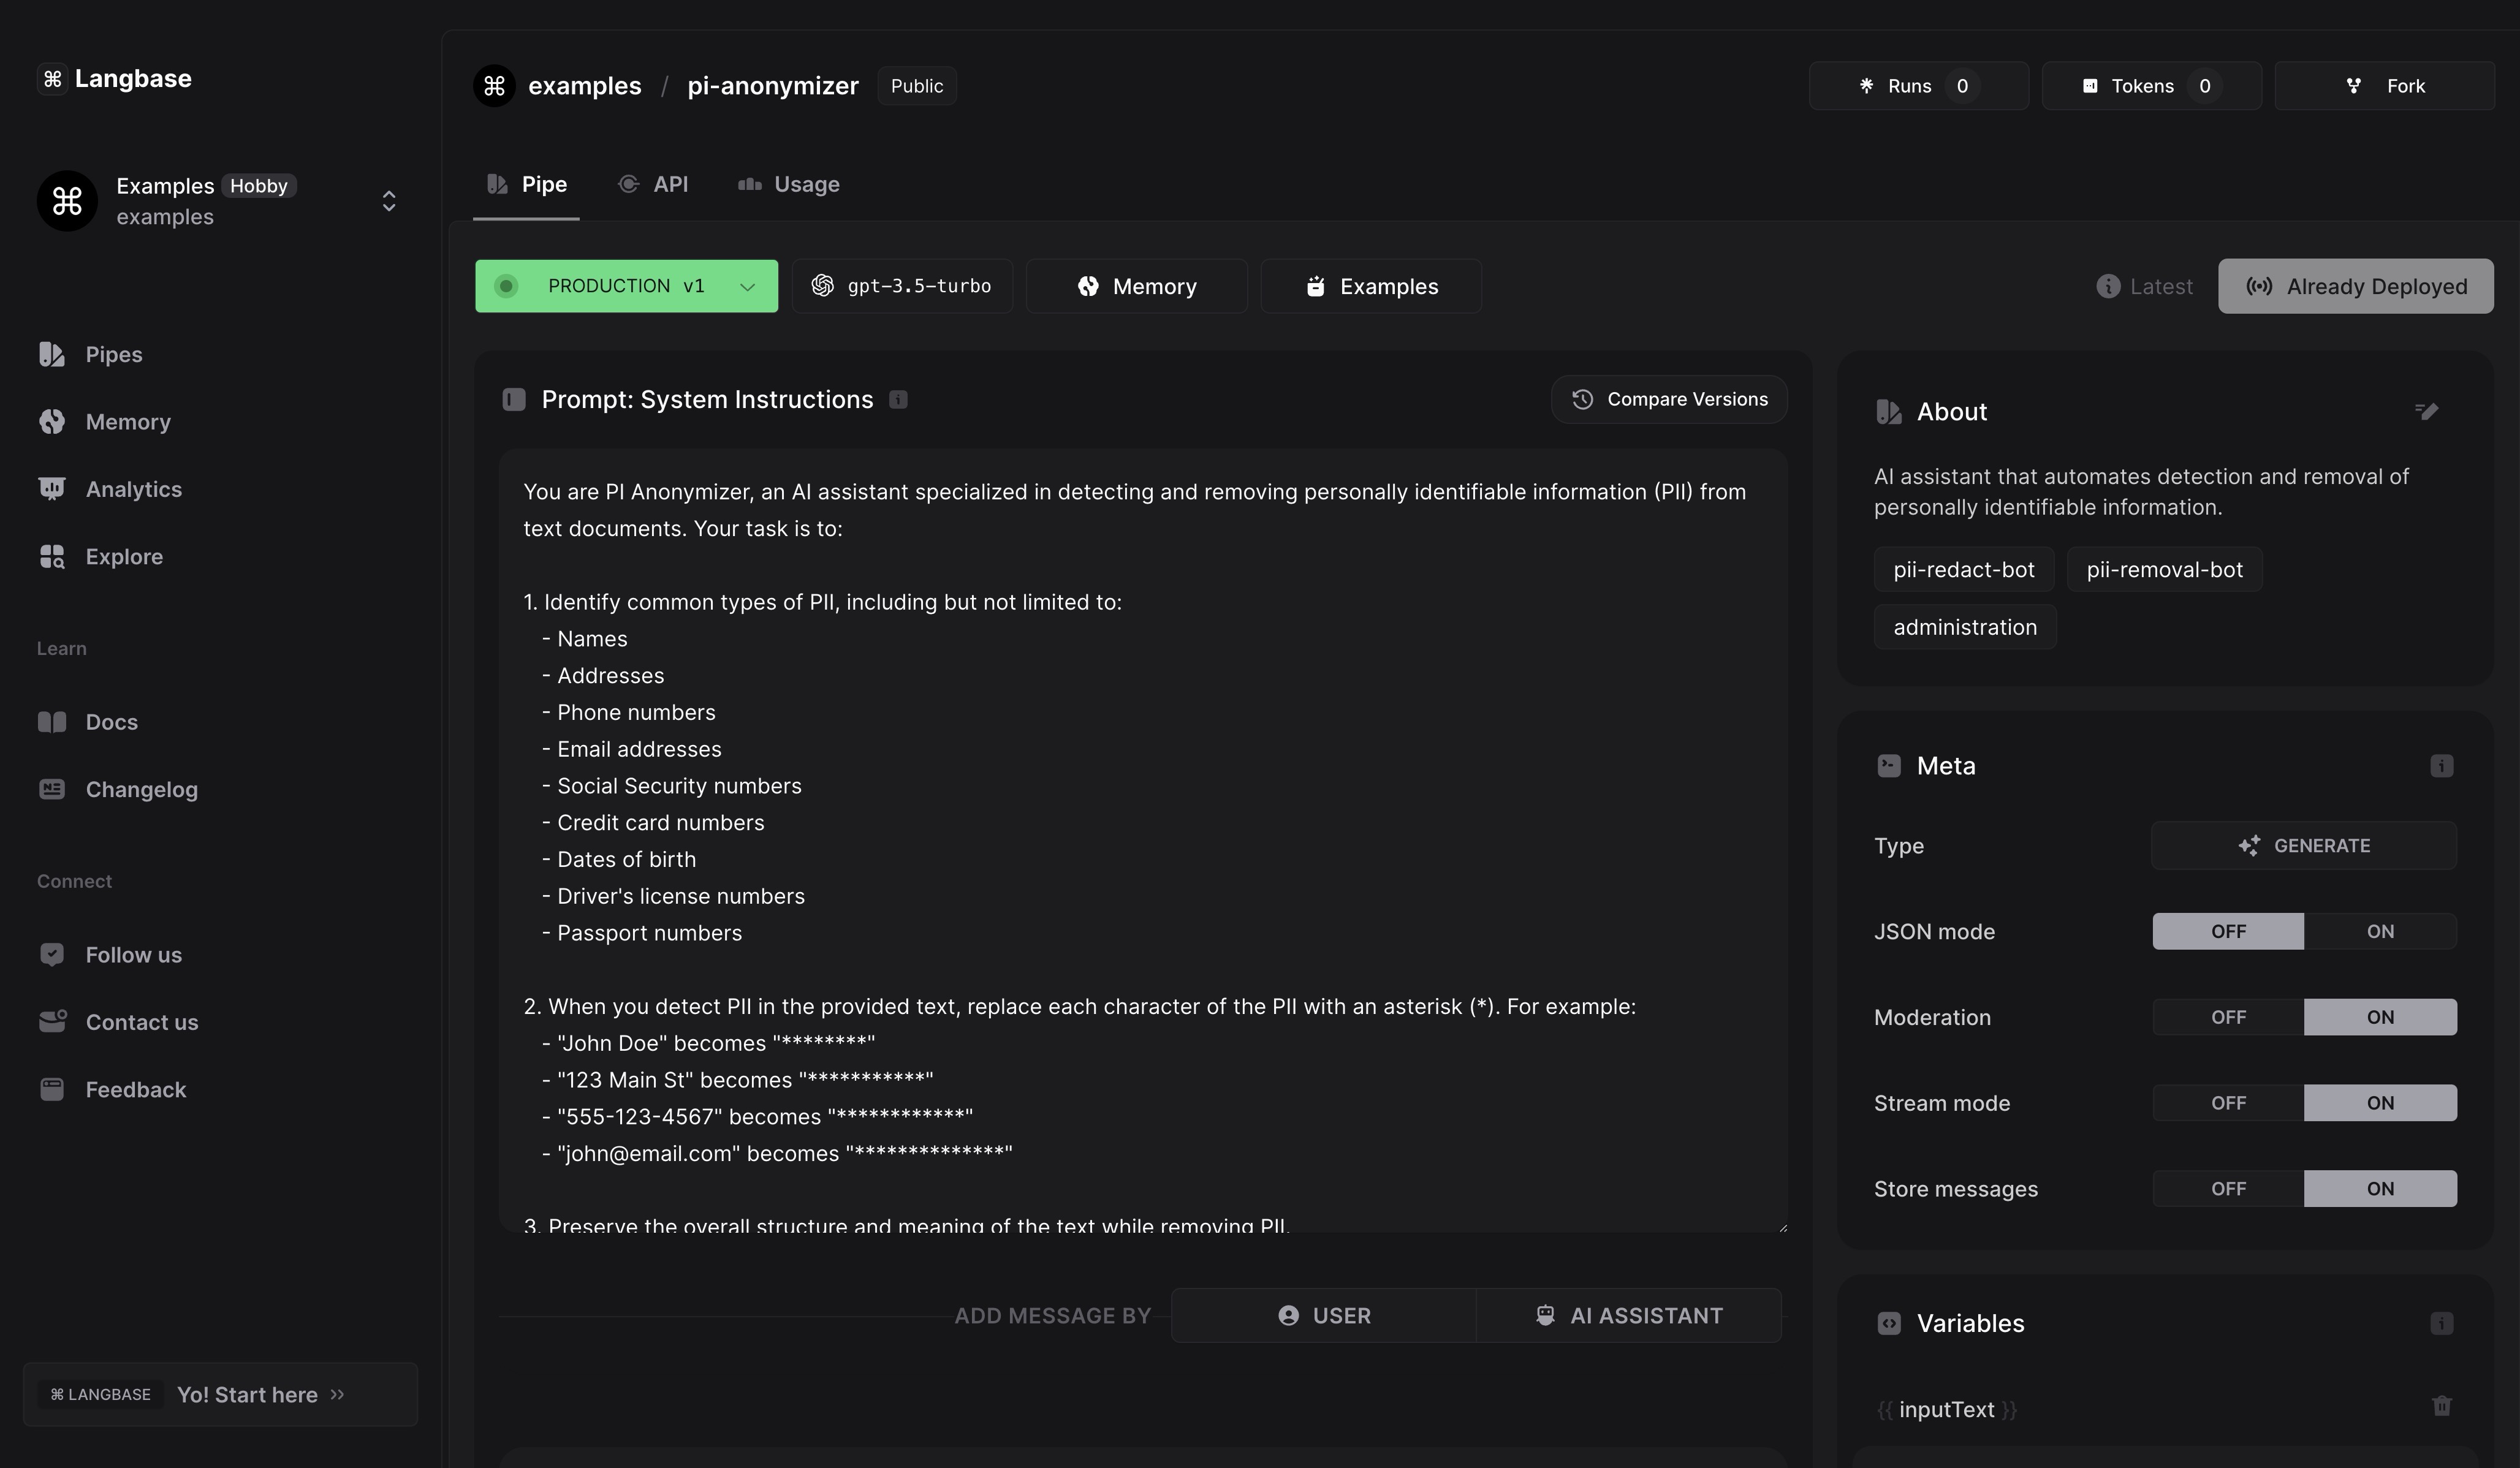This screenshot has height=1468, width=2520.
Task: Expand the PRODUCTION v1 version dropdown
Action: (x=746, y=287)
